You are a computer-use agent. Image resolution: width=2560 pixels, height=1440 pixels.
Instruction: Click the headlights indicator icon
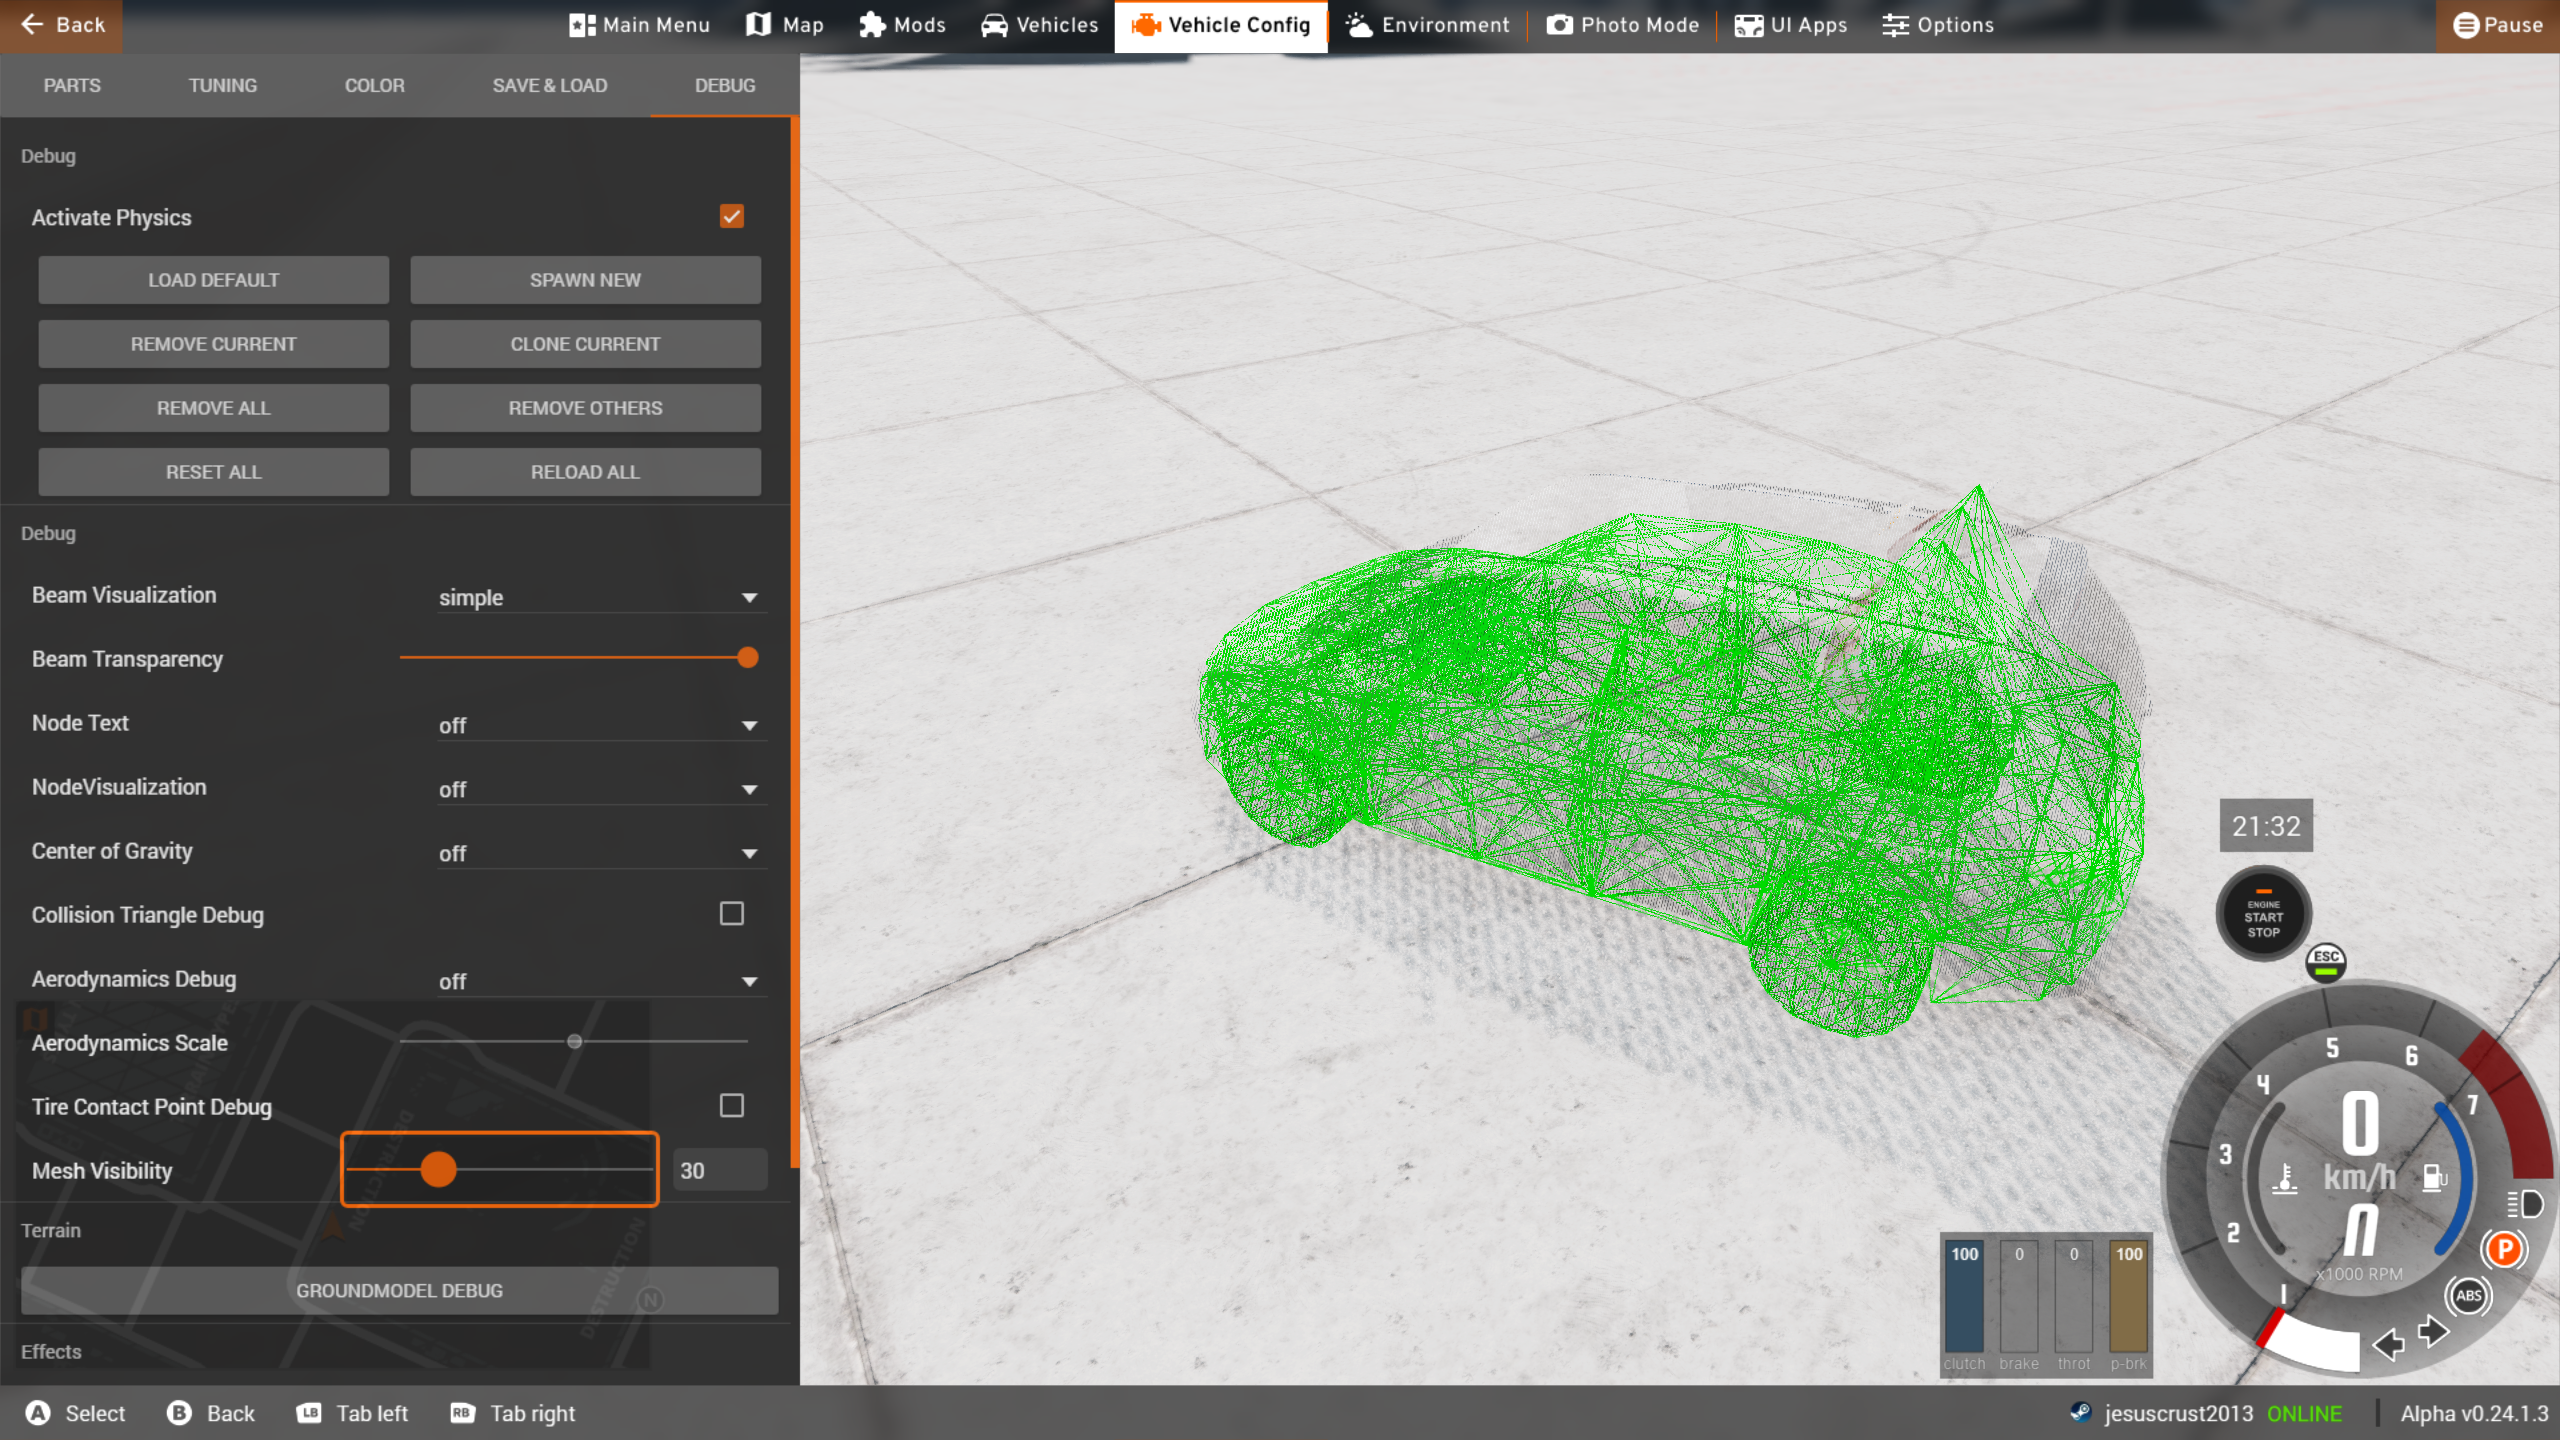point(2525,1204)
